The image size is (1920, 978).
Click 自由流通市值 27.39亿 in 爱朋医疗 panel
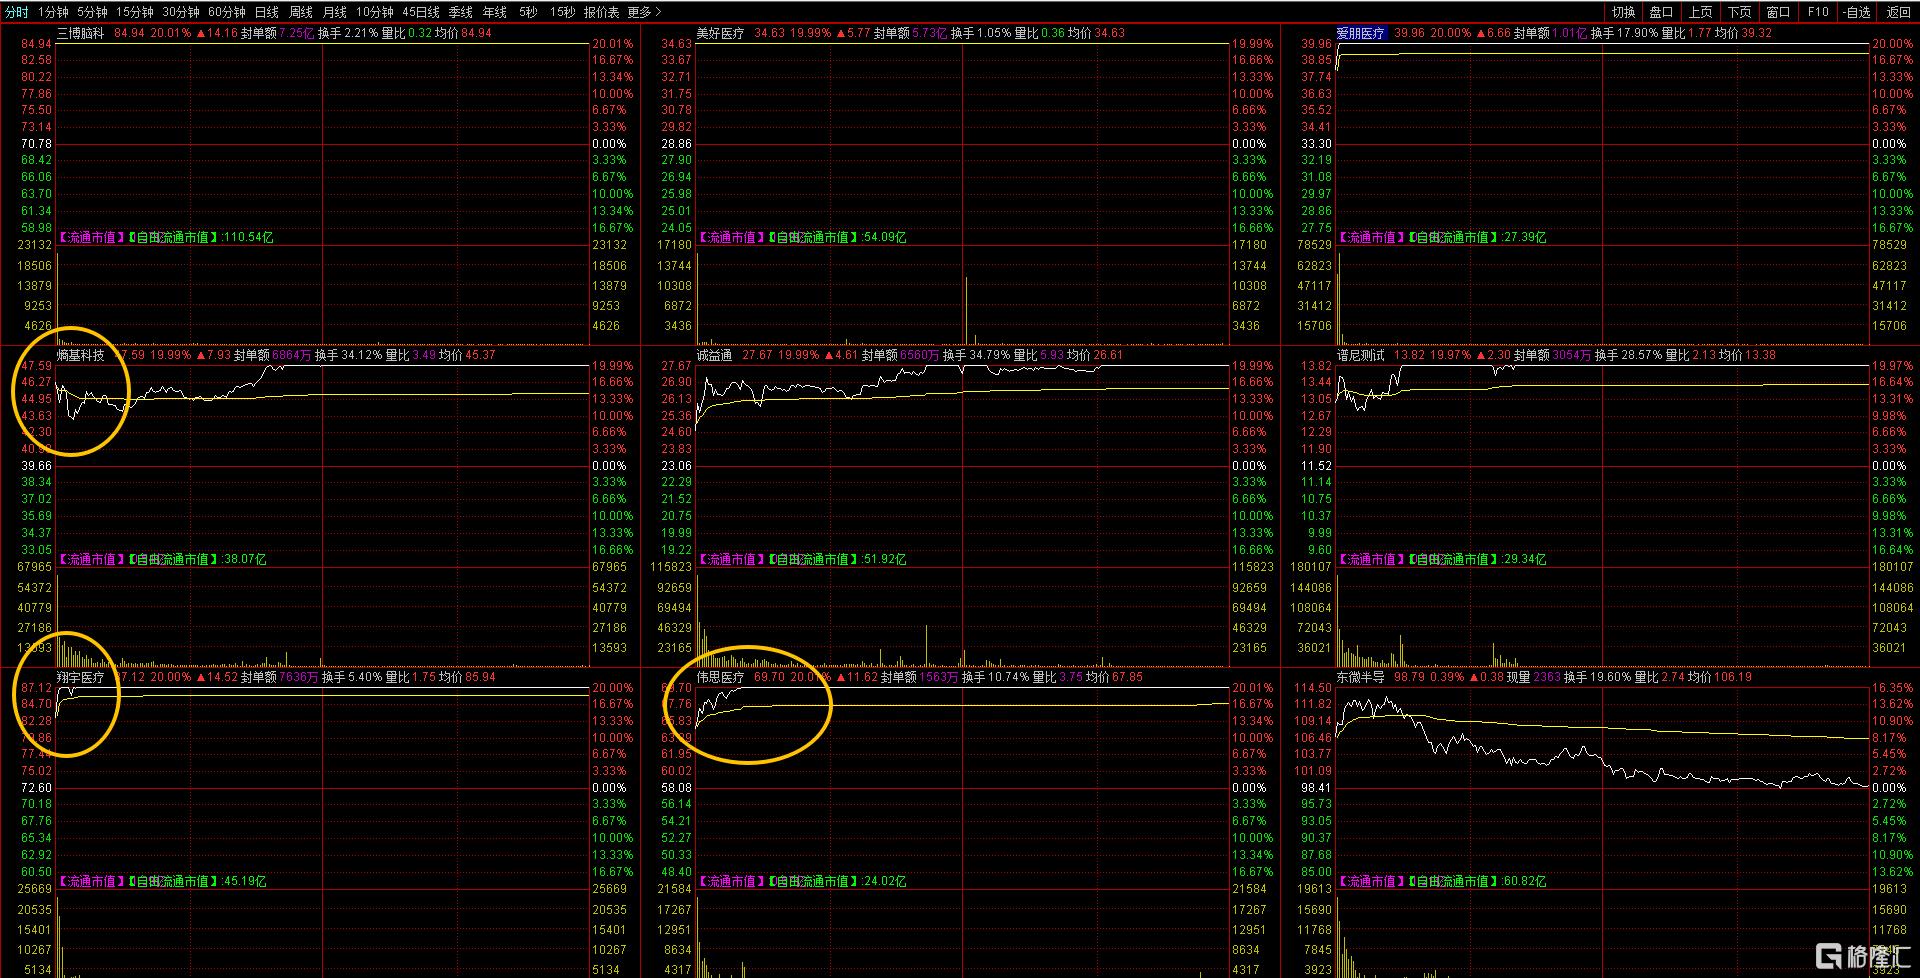(x=1477, y=238)
